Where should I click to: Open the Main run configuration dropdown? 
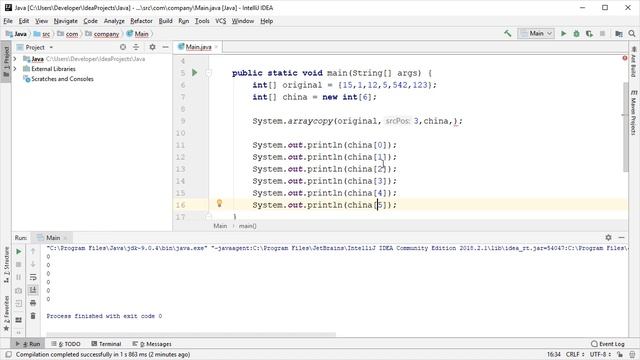(536, 33)
